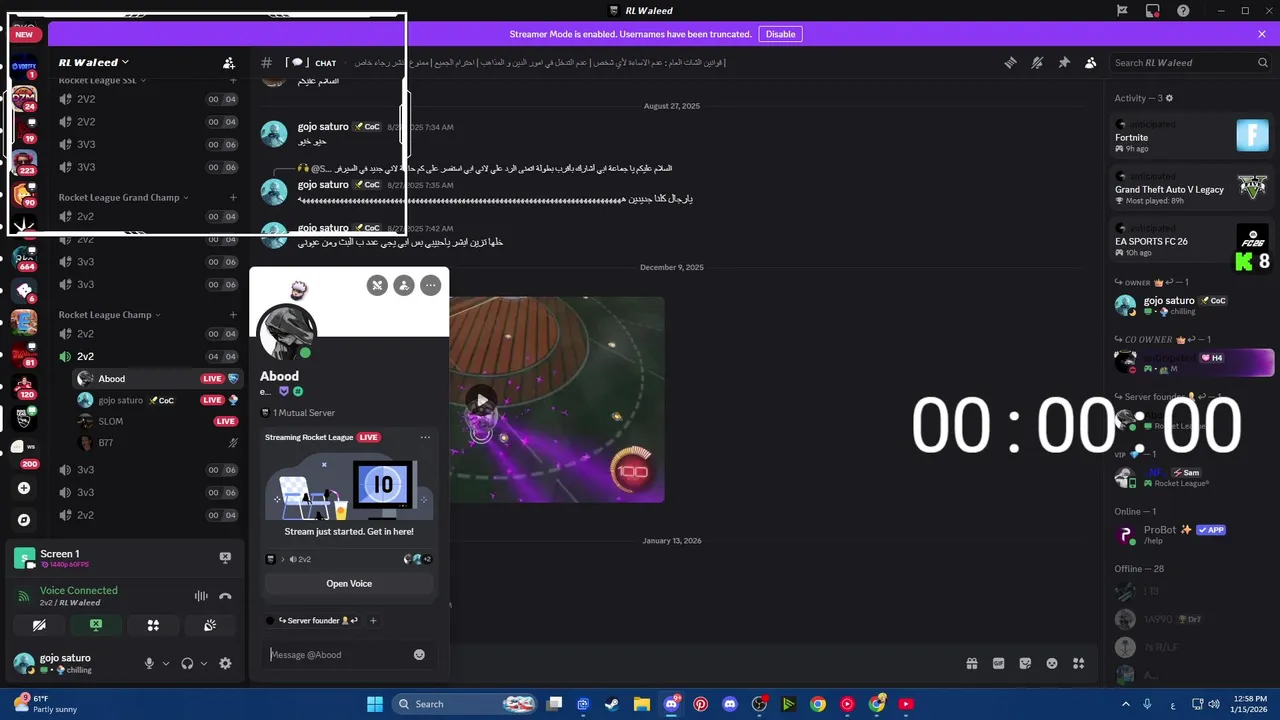Add channel to Rocket League Grand Champ
The width and height of the screenshot is (1280, 720).
[233, 197]
